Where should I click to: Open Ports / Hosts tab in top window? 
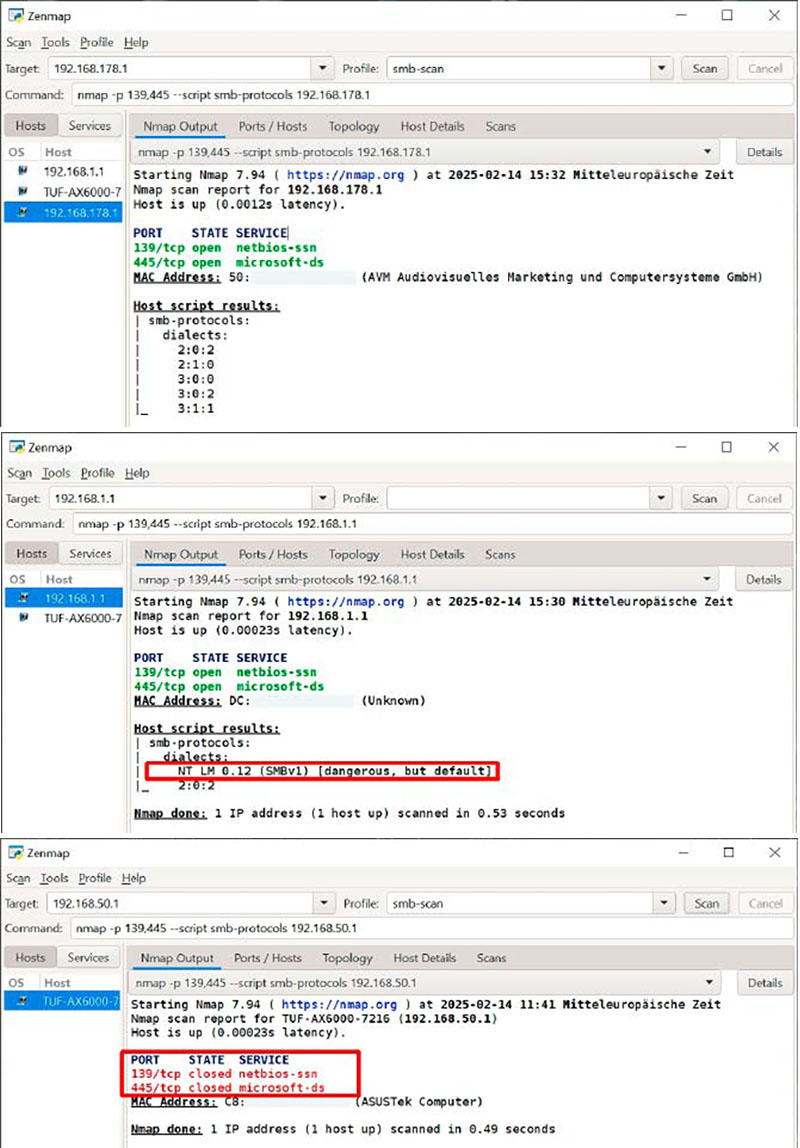273,127
